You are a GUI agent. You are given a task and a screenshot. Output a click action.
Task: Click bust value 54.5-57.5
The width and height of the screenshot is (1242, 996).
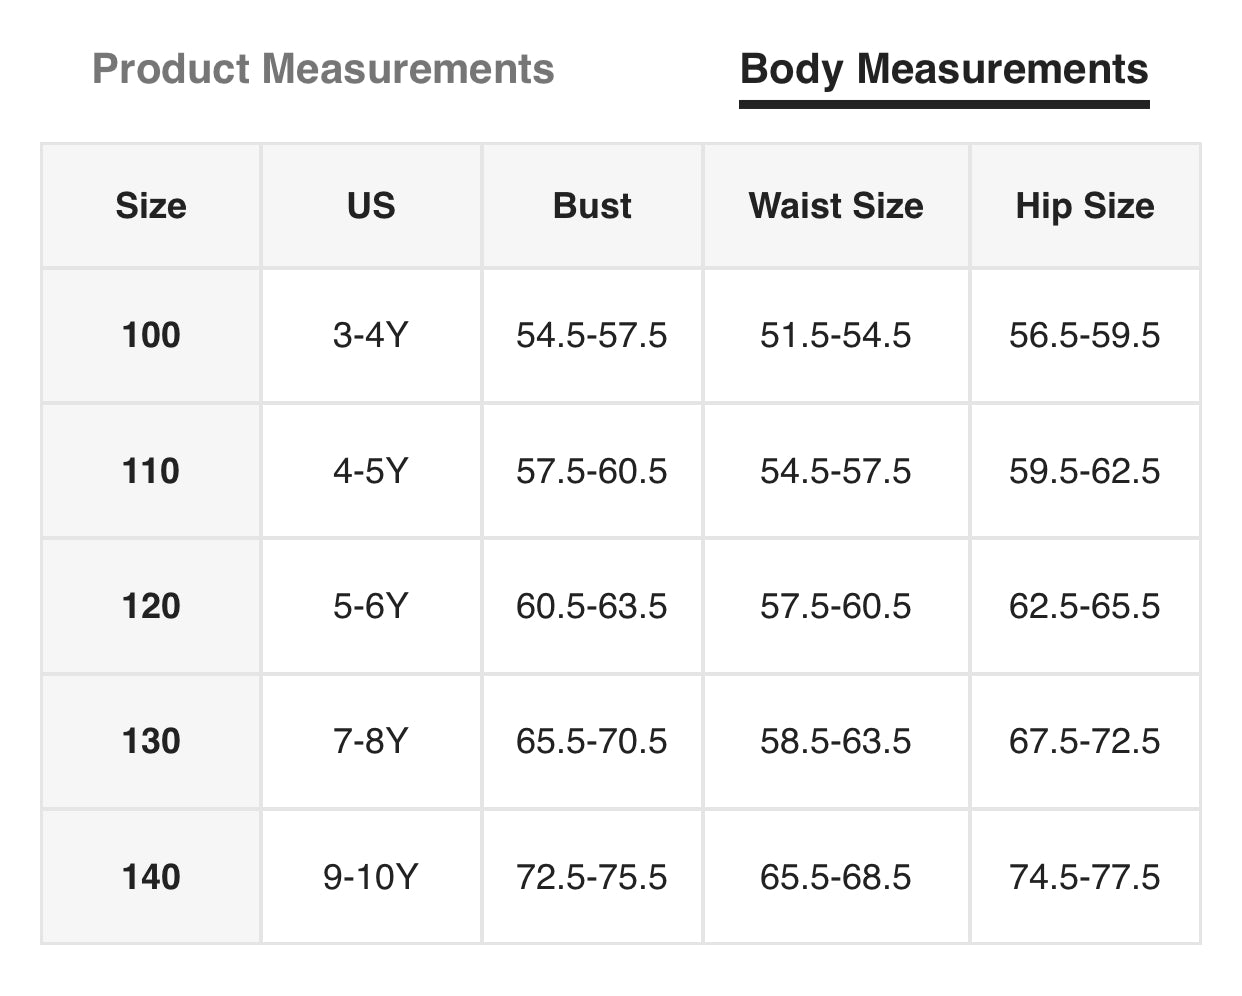[592, 335]
